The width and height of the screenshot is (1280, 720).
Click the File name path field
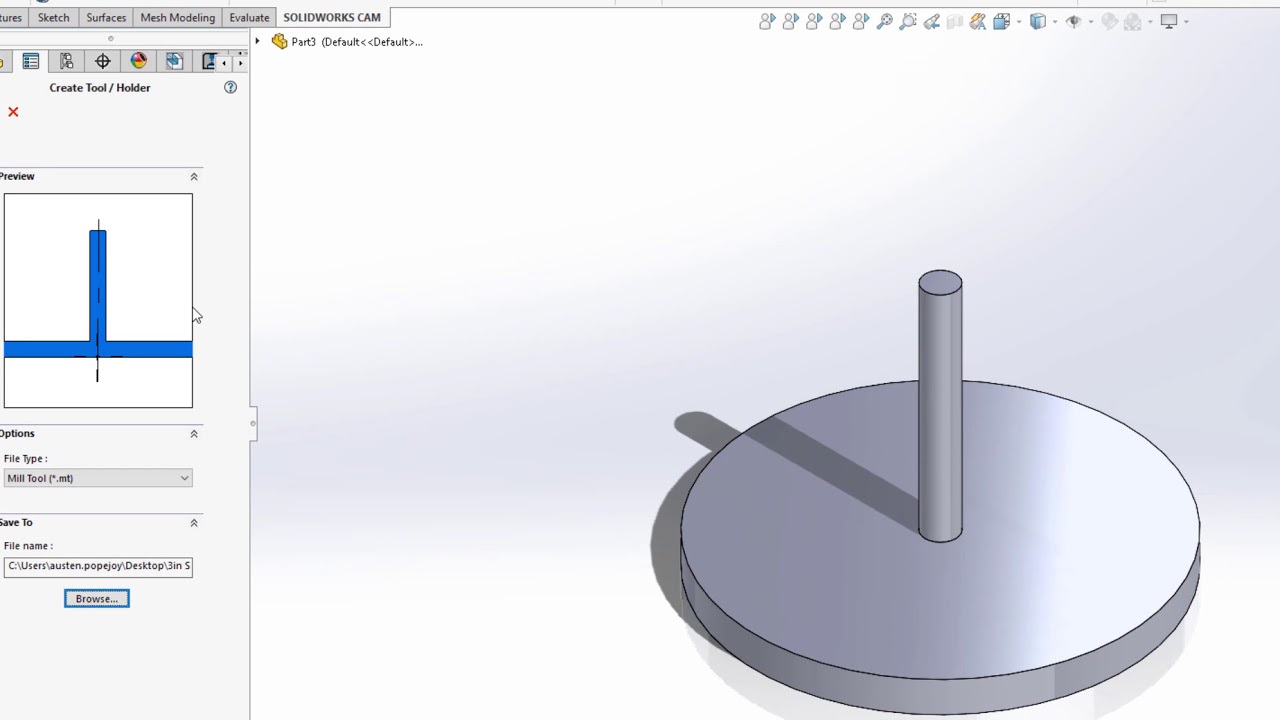[x=98, y=566]
